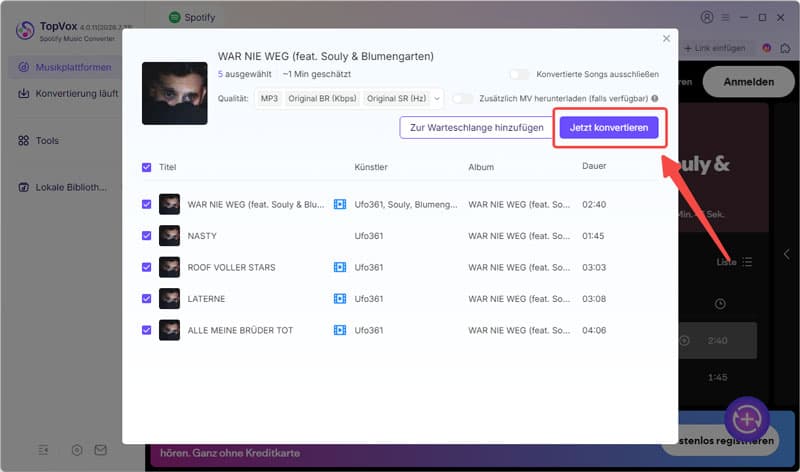Click the 04:06 duration cell
This screenshot has width=800, height=472.
coord(594,330)
